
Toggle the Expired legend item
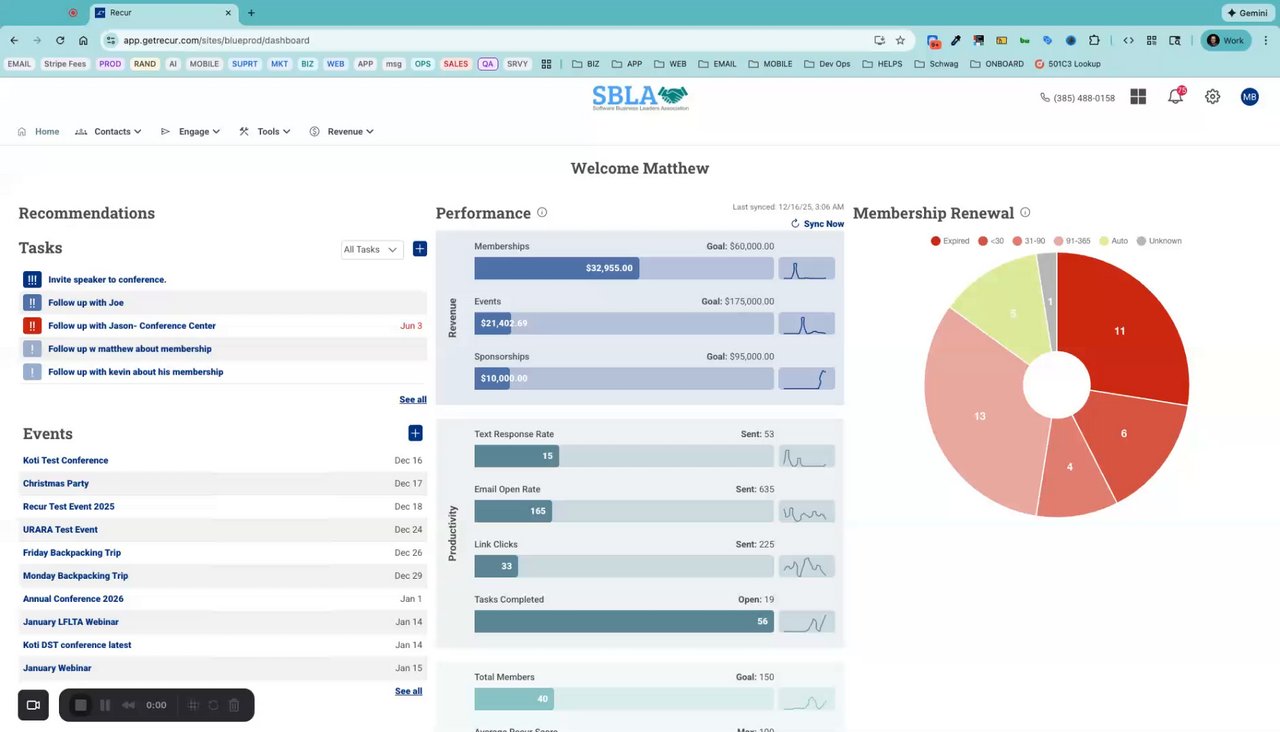click(950, 241)
